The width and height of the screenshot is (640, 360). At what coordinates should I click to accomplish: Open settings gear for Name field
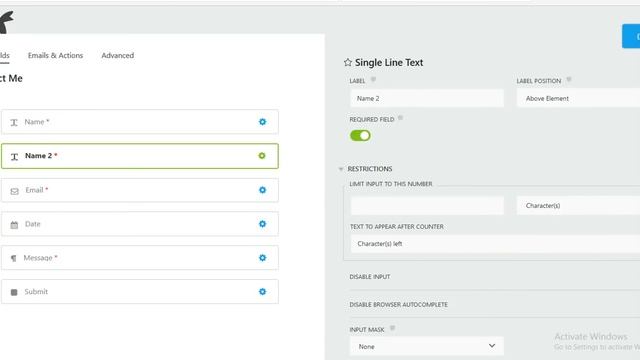click(262, 122)
